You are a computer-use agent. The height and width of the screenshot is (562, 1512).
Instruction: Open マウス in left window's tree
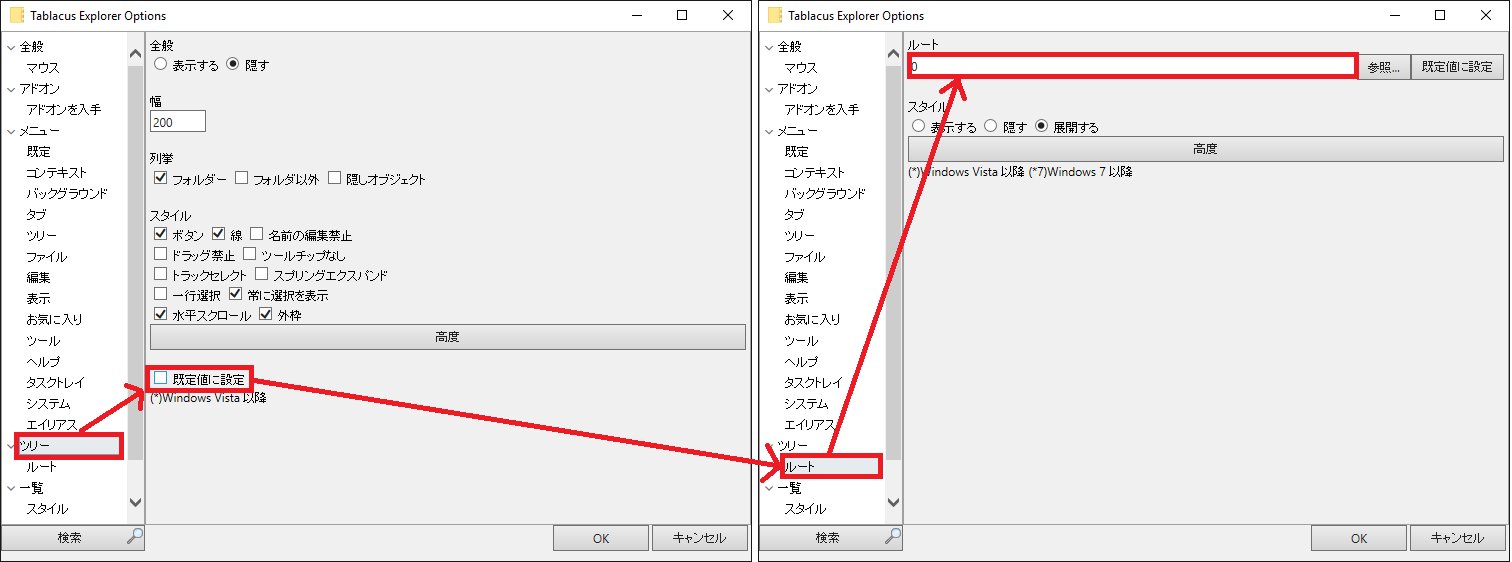43,68
